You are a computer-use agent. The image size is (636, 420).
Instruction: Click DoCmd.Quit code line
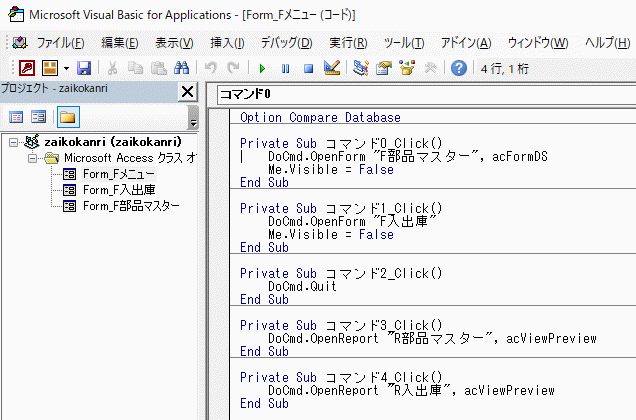point(302,286)
